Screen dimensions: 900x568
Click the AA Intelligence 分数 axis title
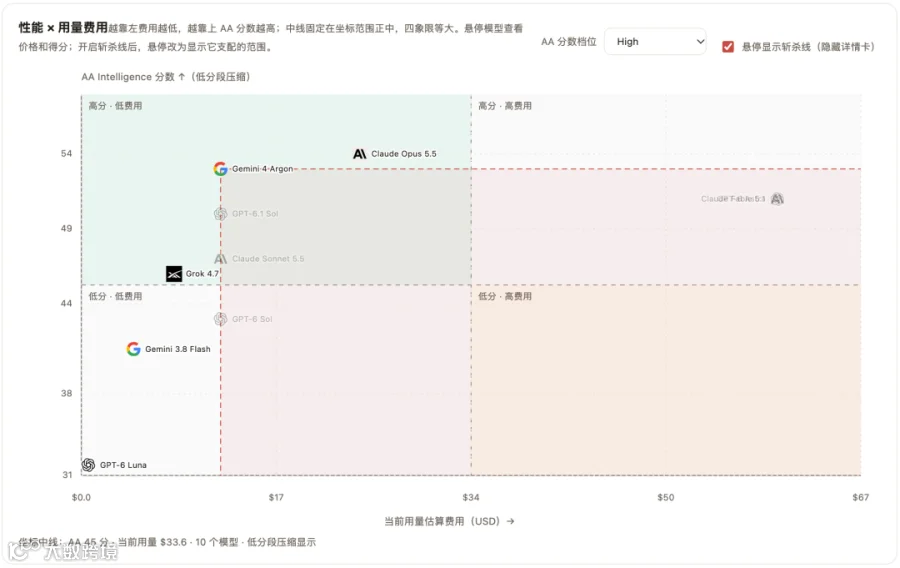pyautogui.click(x=165, y=77)
